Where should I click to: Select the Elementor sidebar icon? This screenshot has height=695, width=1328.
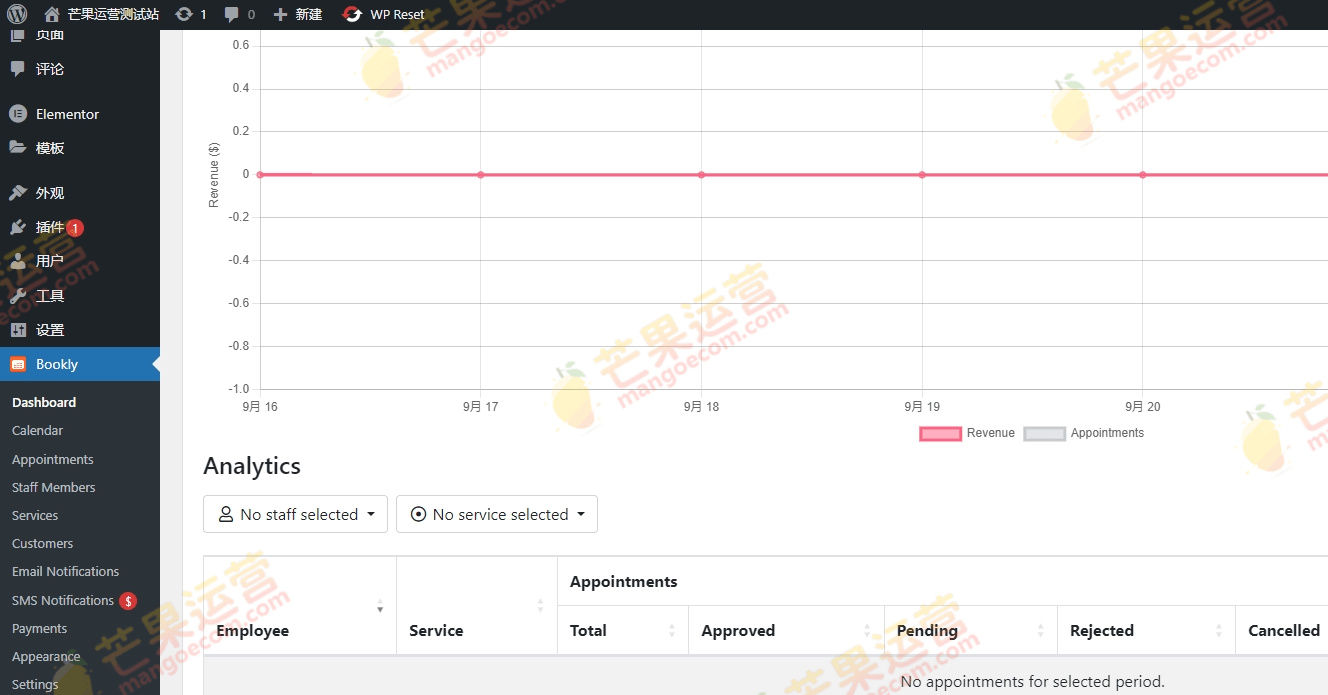18,113
